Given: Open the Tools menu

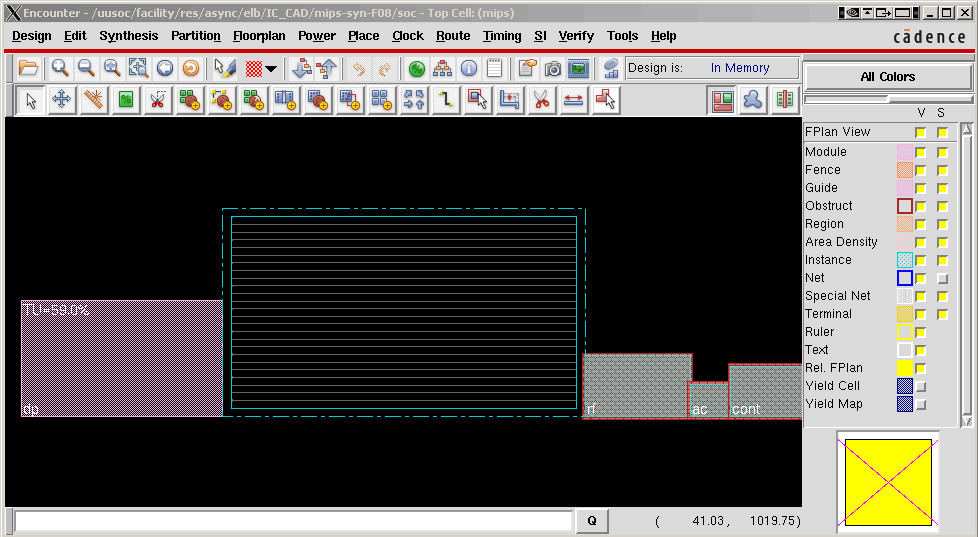Looking at the screenshot, I should point(622,36).
